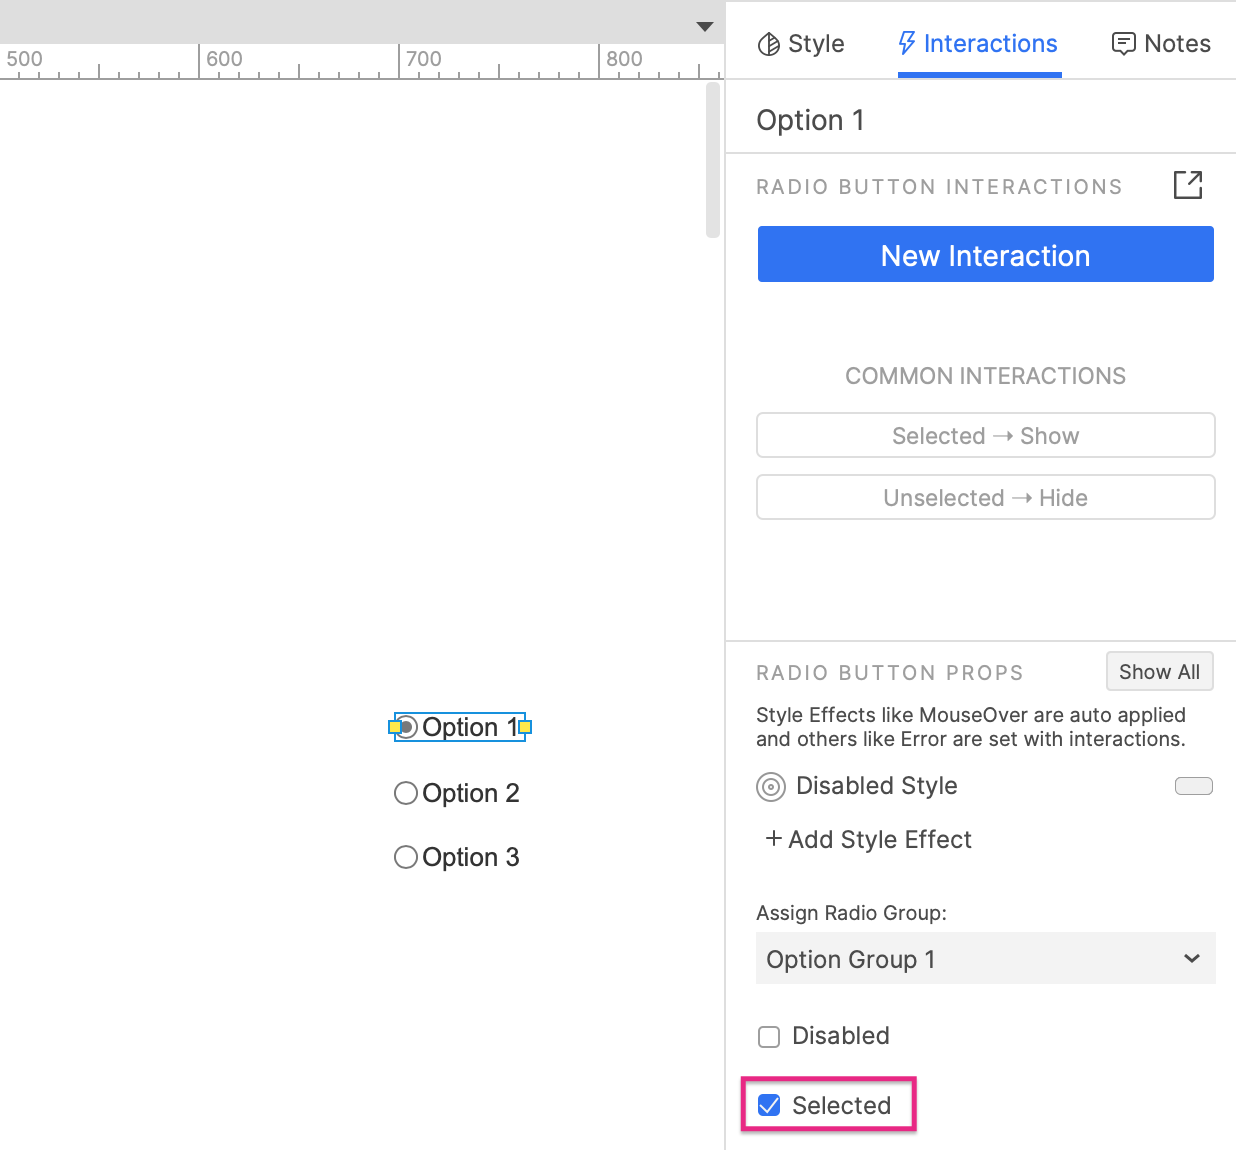This screenshot has width=1236, height=1150.
Task: Click the Option 1 radio widget label
Action: pos(468,727)
